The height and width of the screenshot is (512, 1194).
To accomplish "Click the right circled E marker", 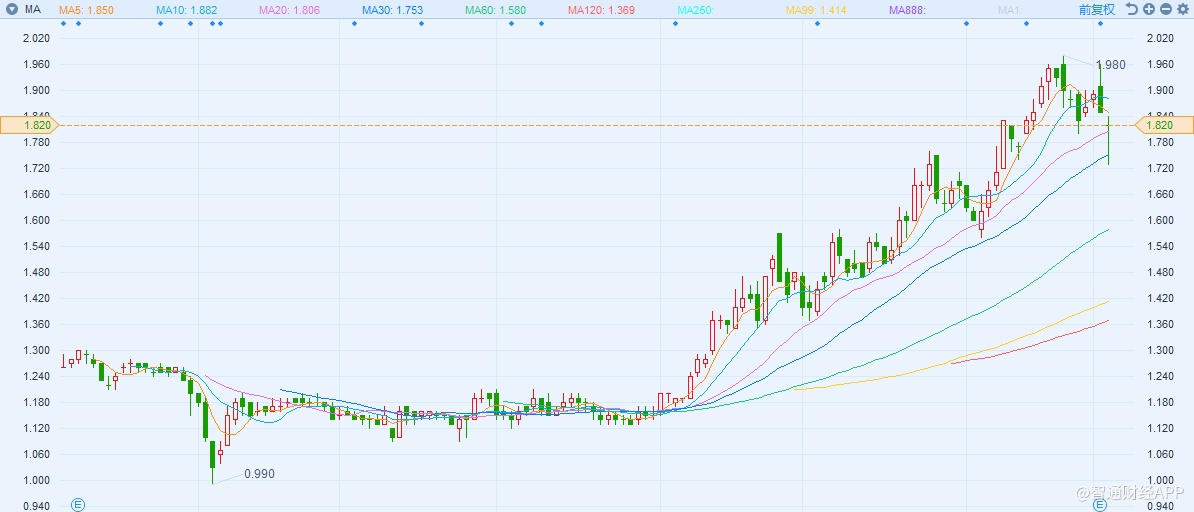I will [x=1100, y=505].
